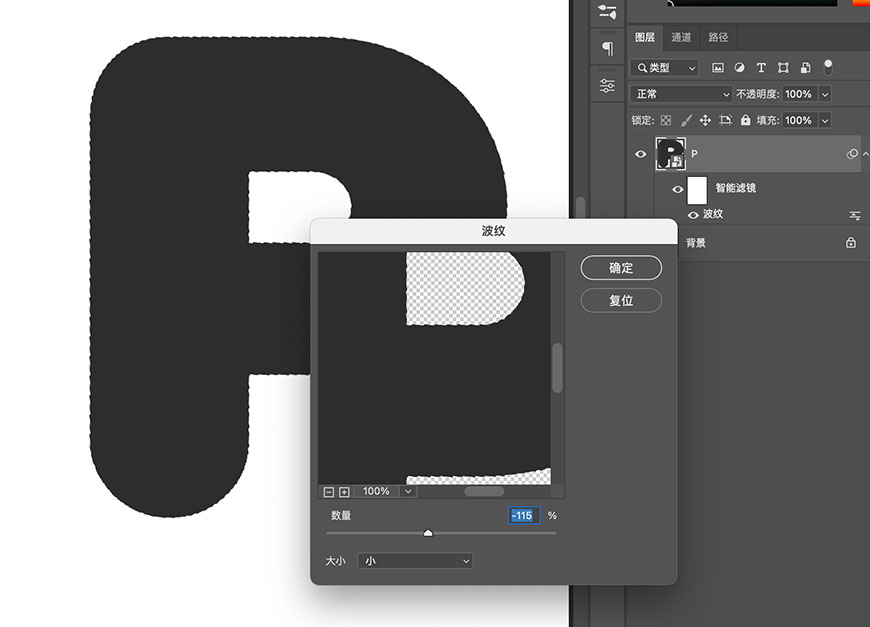Filter layers by shape layer icon
The image size is (870, 627).
point(783,68)
